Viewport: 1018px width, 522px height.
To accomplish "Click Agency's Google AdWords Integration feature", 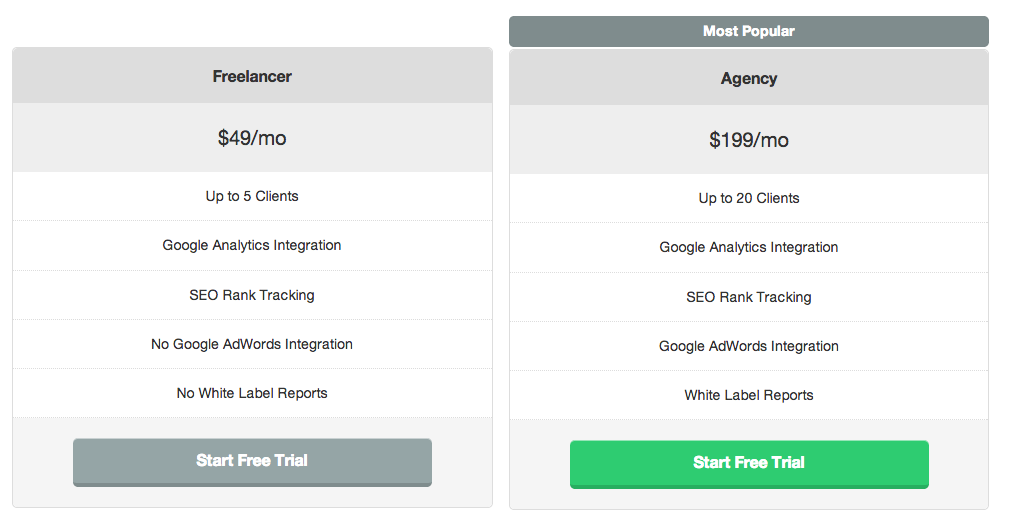I will tap(749, 346).
